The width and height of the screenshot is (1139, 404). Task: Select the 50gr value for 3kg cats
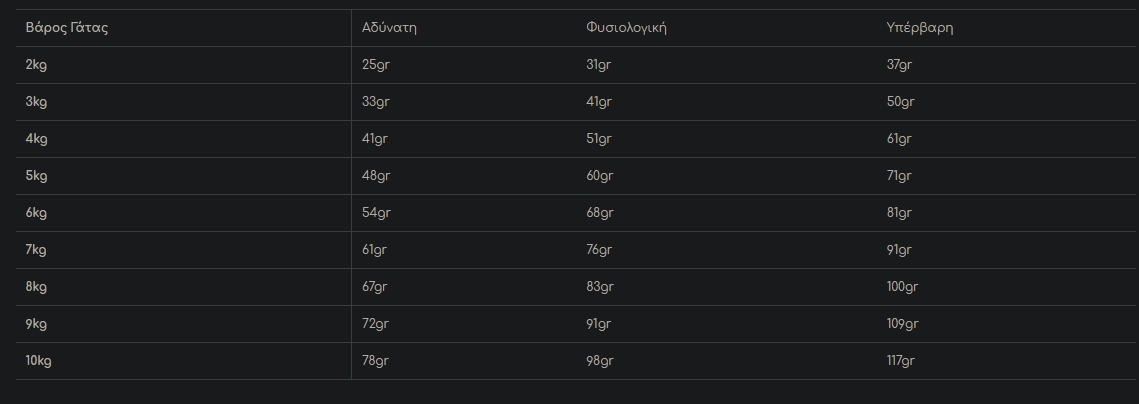(x=901, y=102)
